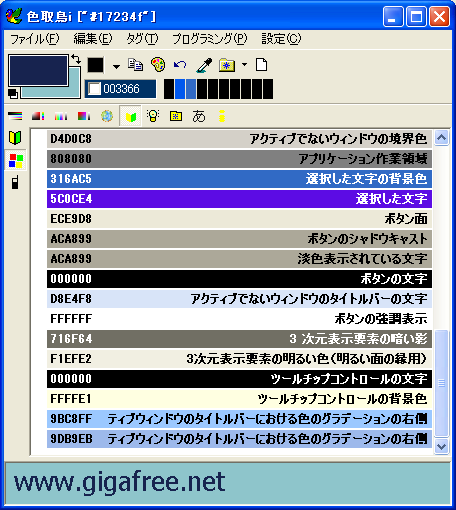
Task: Expand dropdown arrow beside black swatch
Action: click(x=116, y=66)
